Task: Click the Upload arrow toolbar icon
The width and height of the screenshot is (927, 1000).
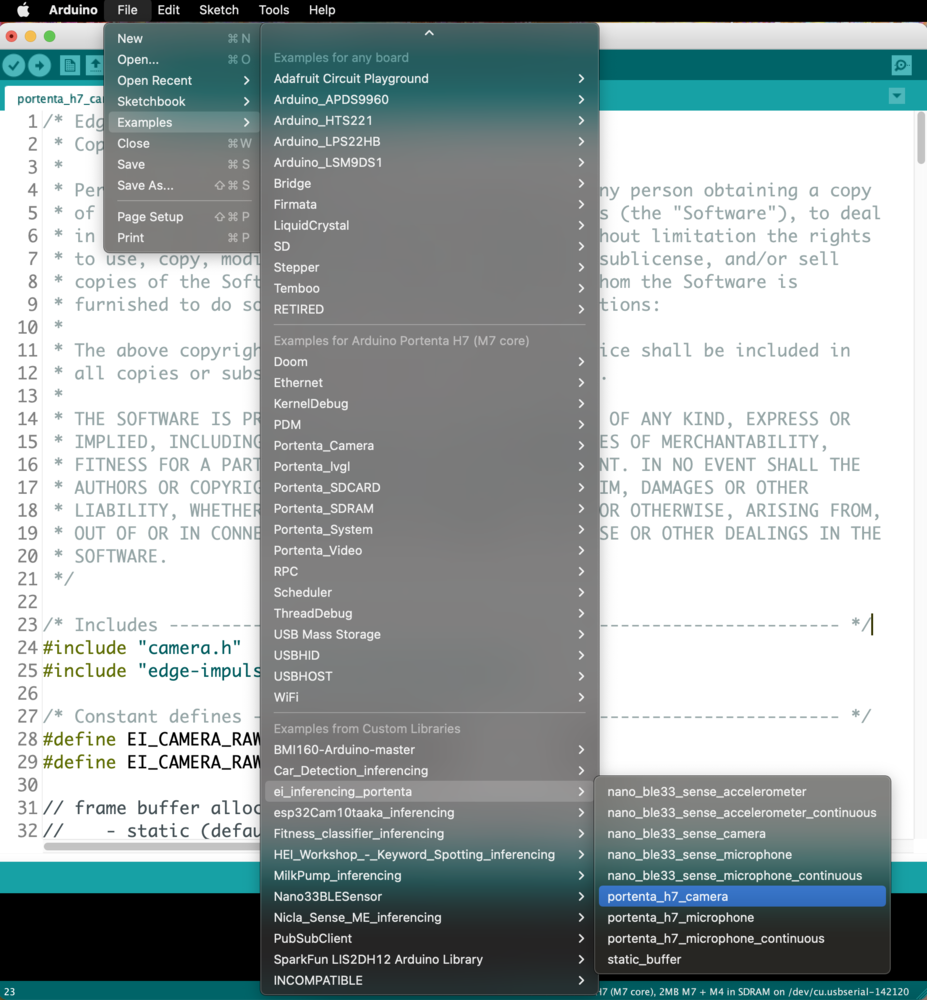Action: click(40, 65)
